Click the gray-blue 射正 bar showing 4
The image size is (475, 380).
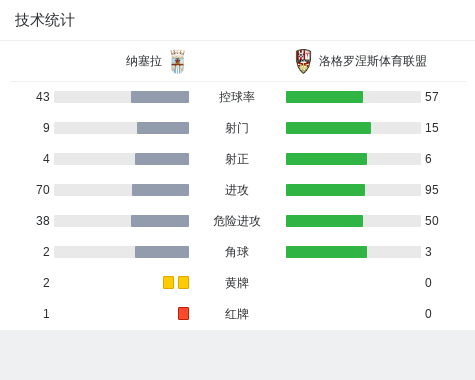(162, 159)
